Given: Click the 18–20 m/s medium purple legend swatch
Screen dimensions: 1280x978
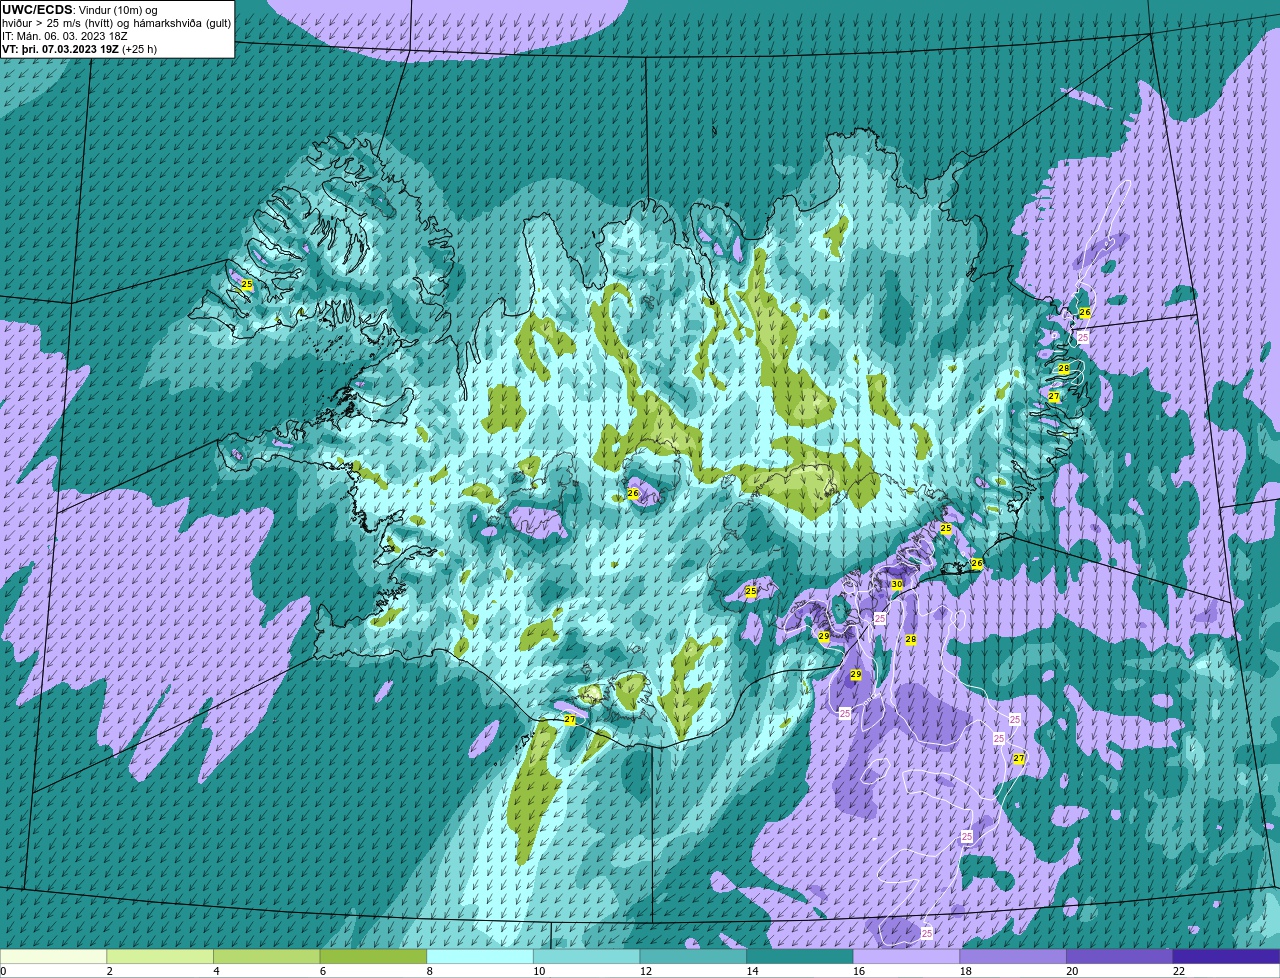Looking at the screenshot, I should click(1013, 956).
